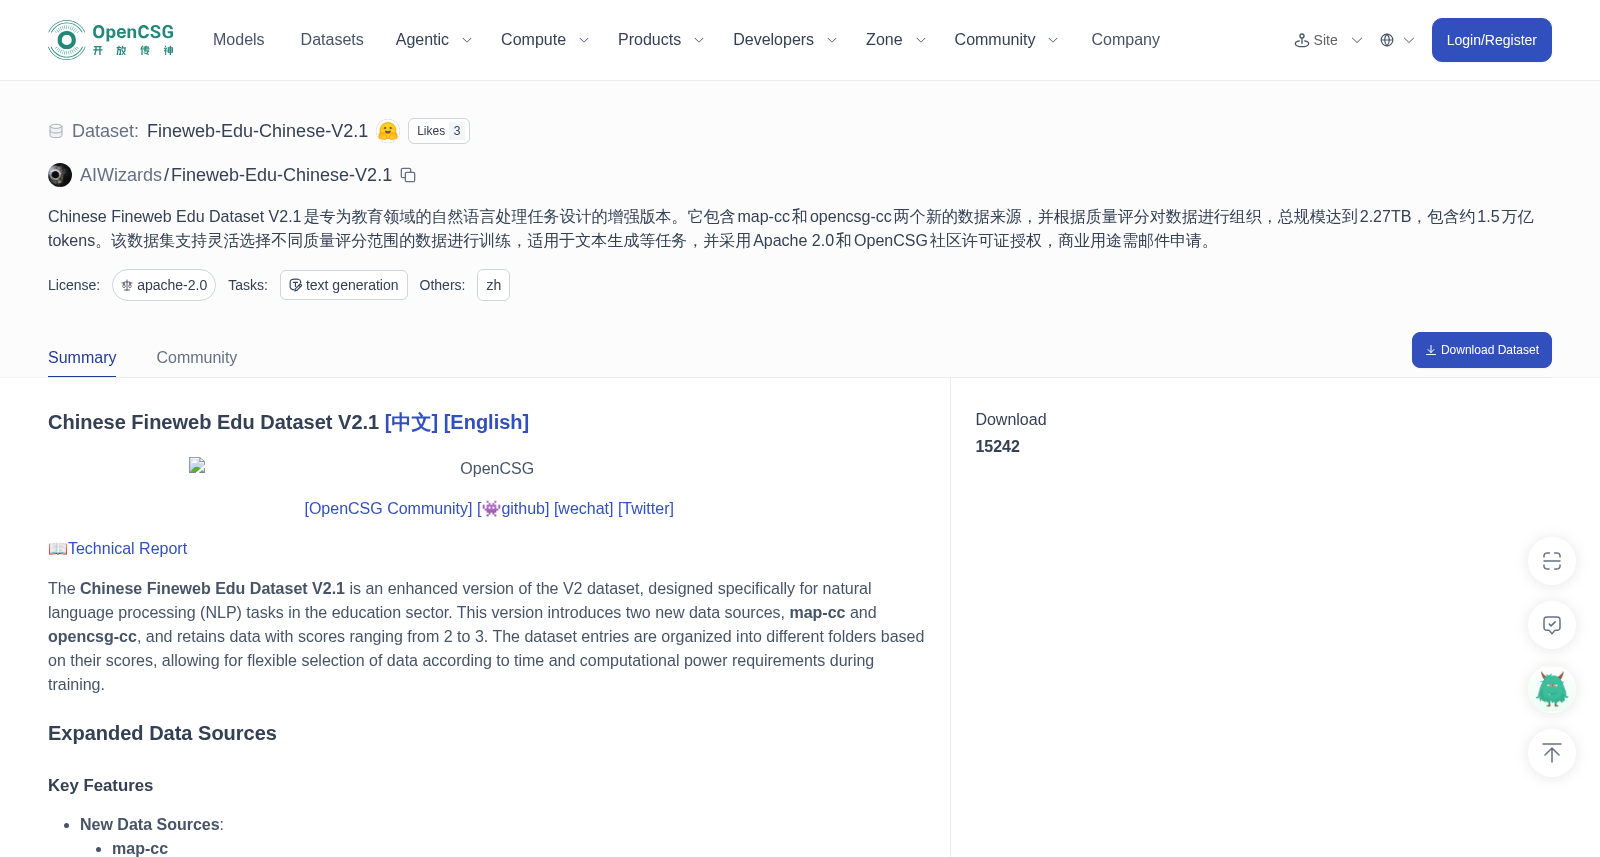Open the AIWizards namespace link
This screenshot has height=857, width=1600.
click(121, 175)
